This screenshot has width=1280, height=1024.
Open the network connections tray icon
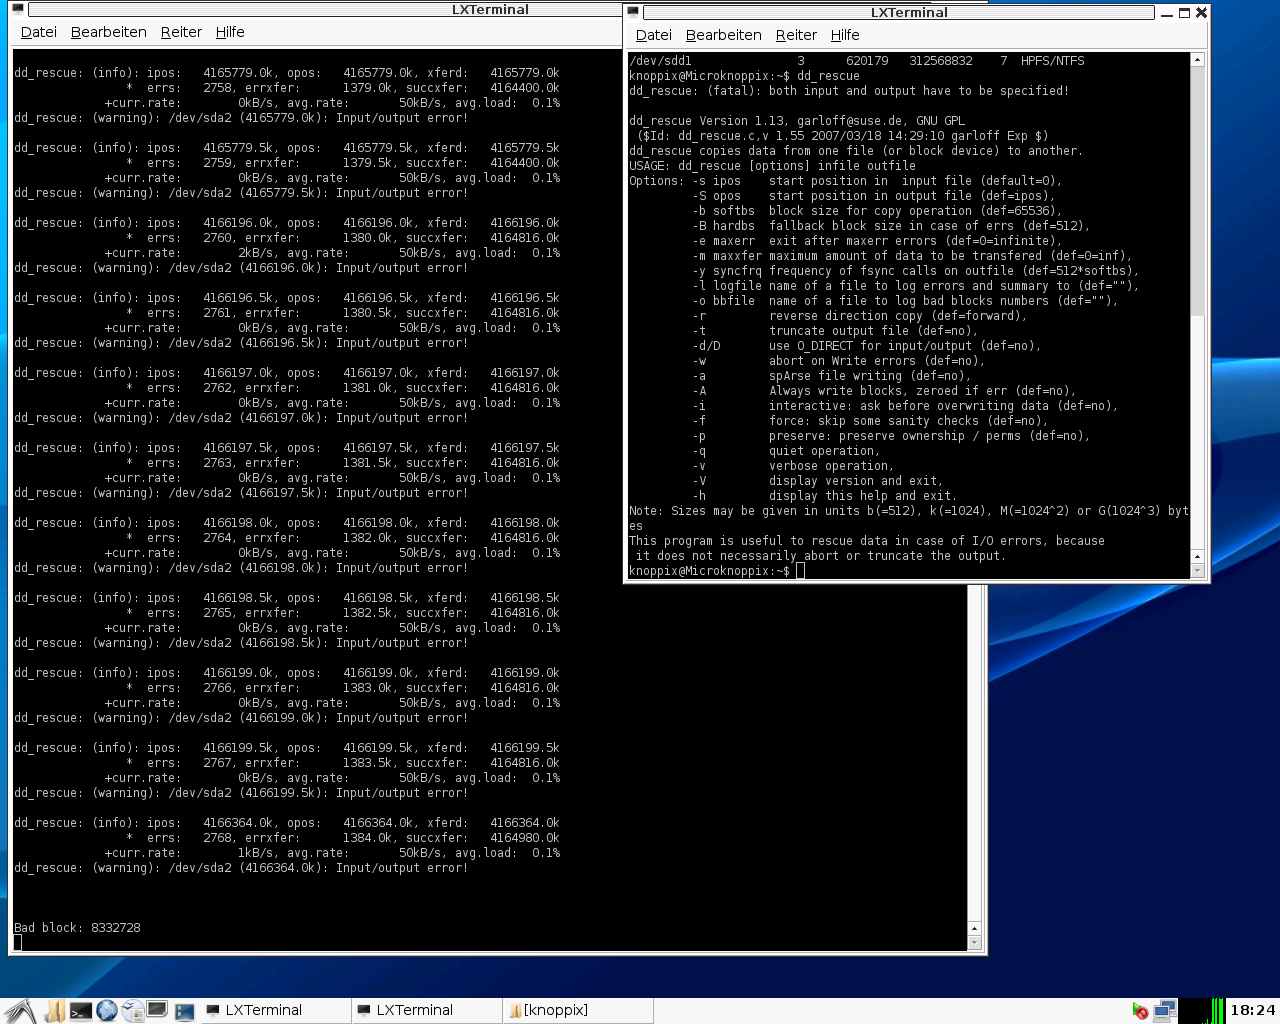pyautogui.click(x=1165, y=1011)
